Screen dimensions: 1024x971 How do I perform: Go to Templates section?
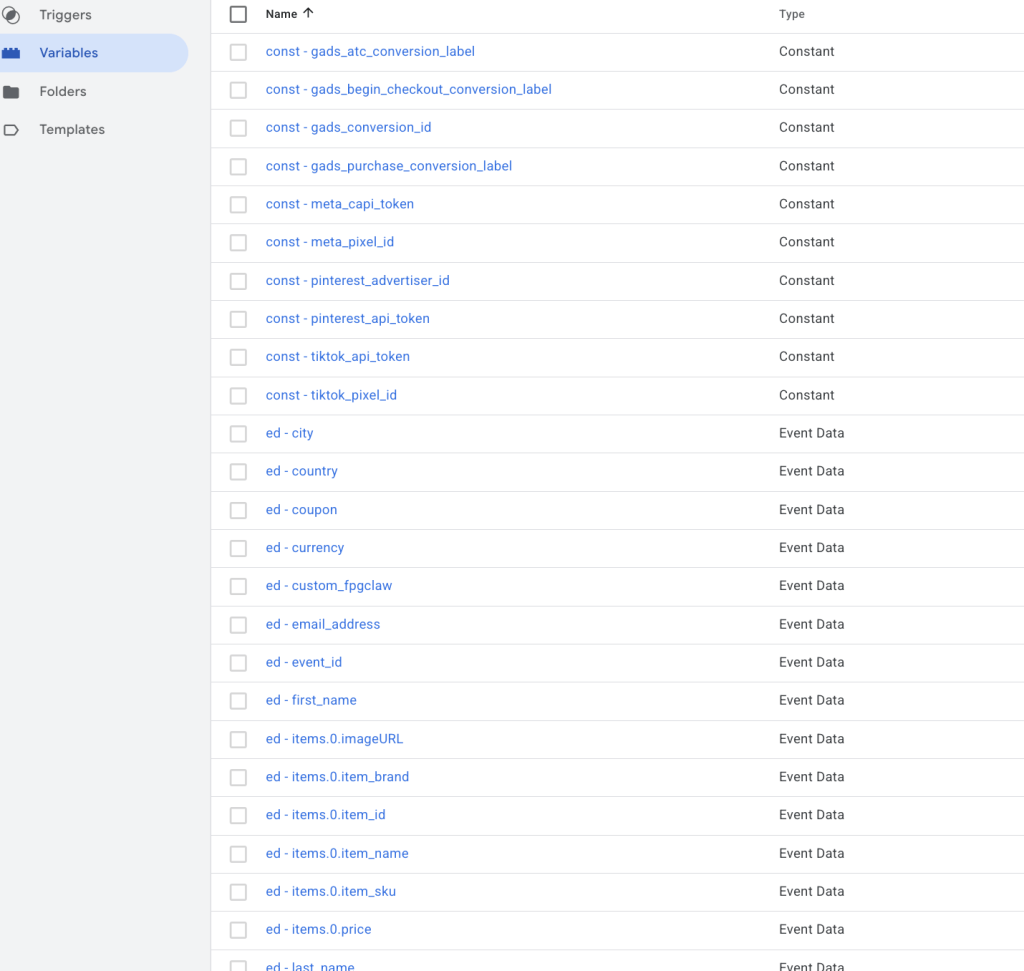tap(72, 129)
